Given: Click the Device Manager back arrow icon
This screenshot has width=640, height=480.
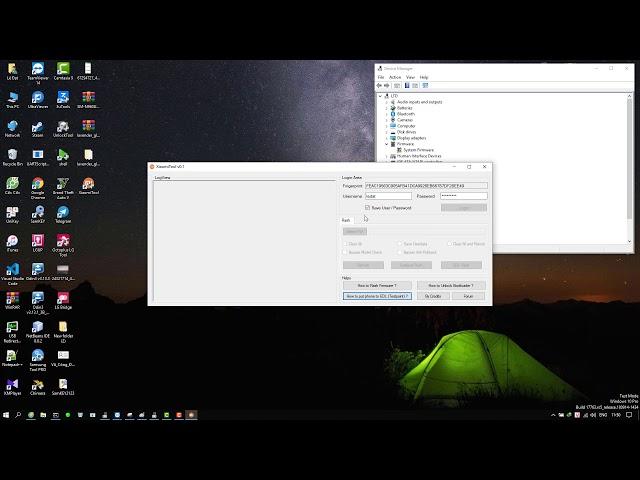Looking at the screenshot, I should (380, 85).
